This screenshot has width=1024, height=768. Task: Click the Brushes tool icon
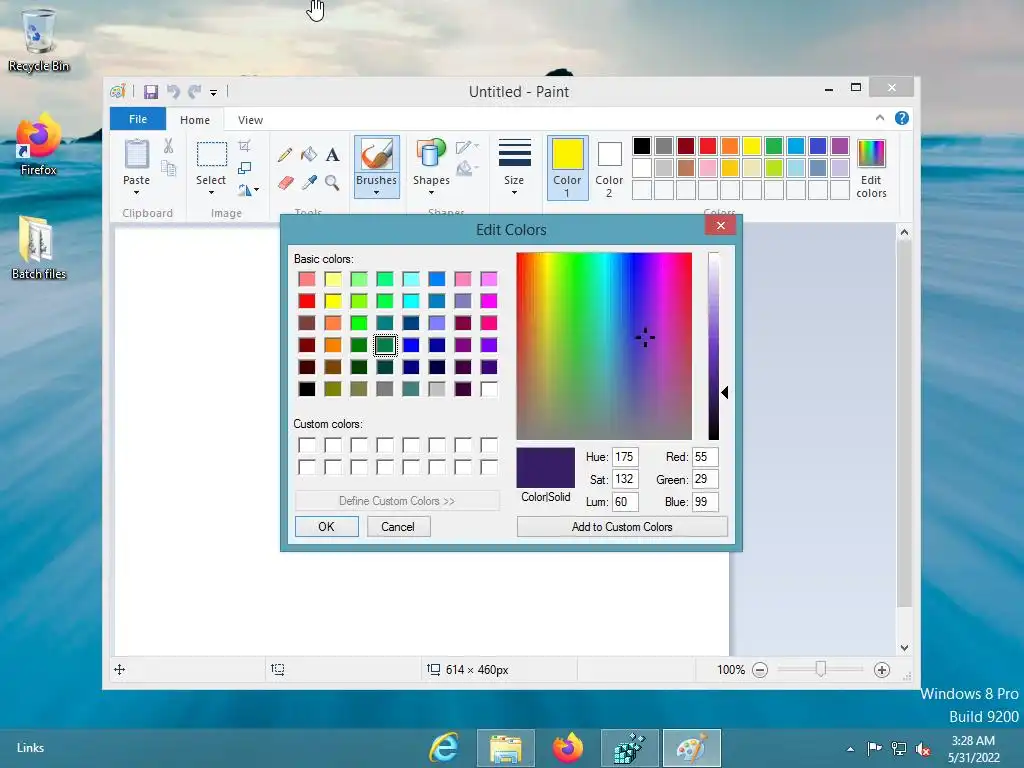coord(377,155)
